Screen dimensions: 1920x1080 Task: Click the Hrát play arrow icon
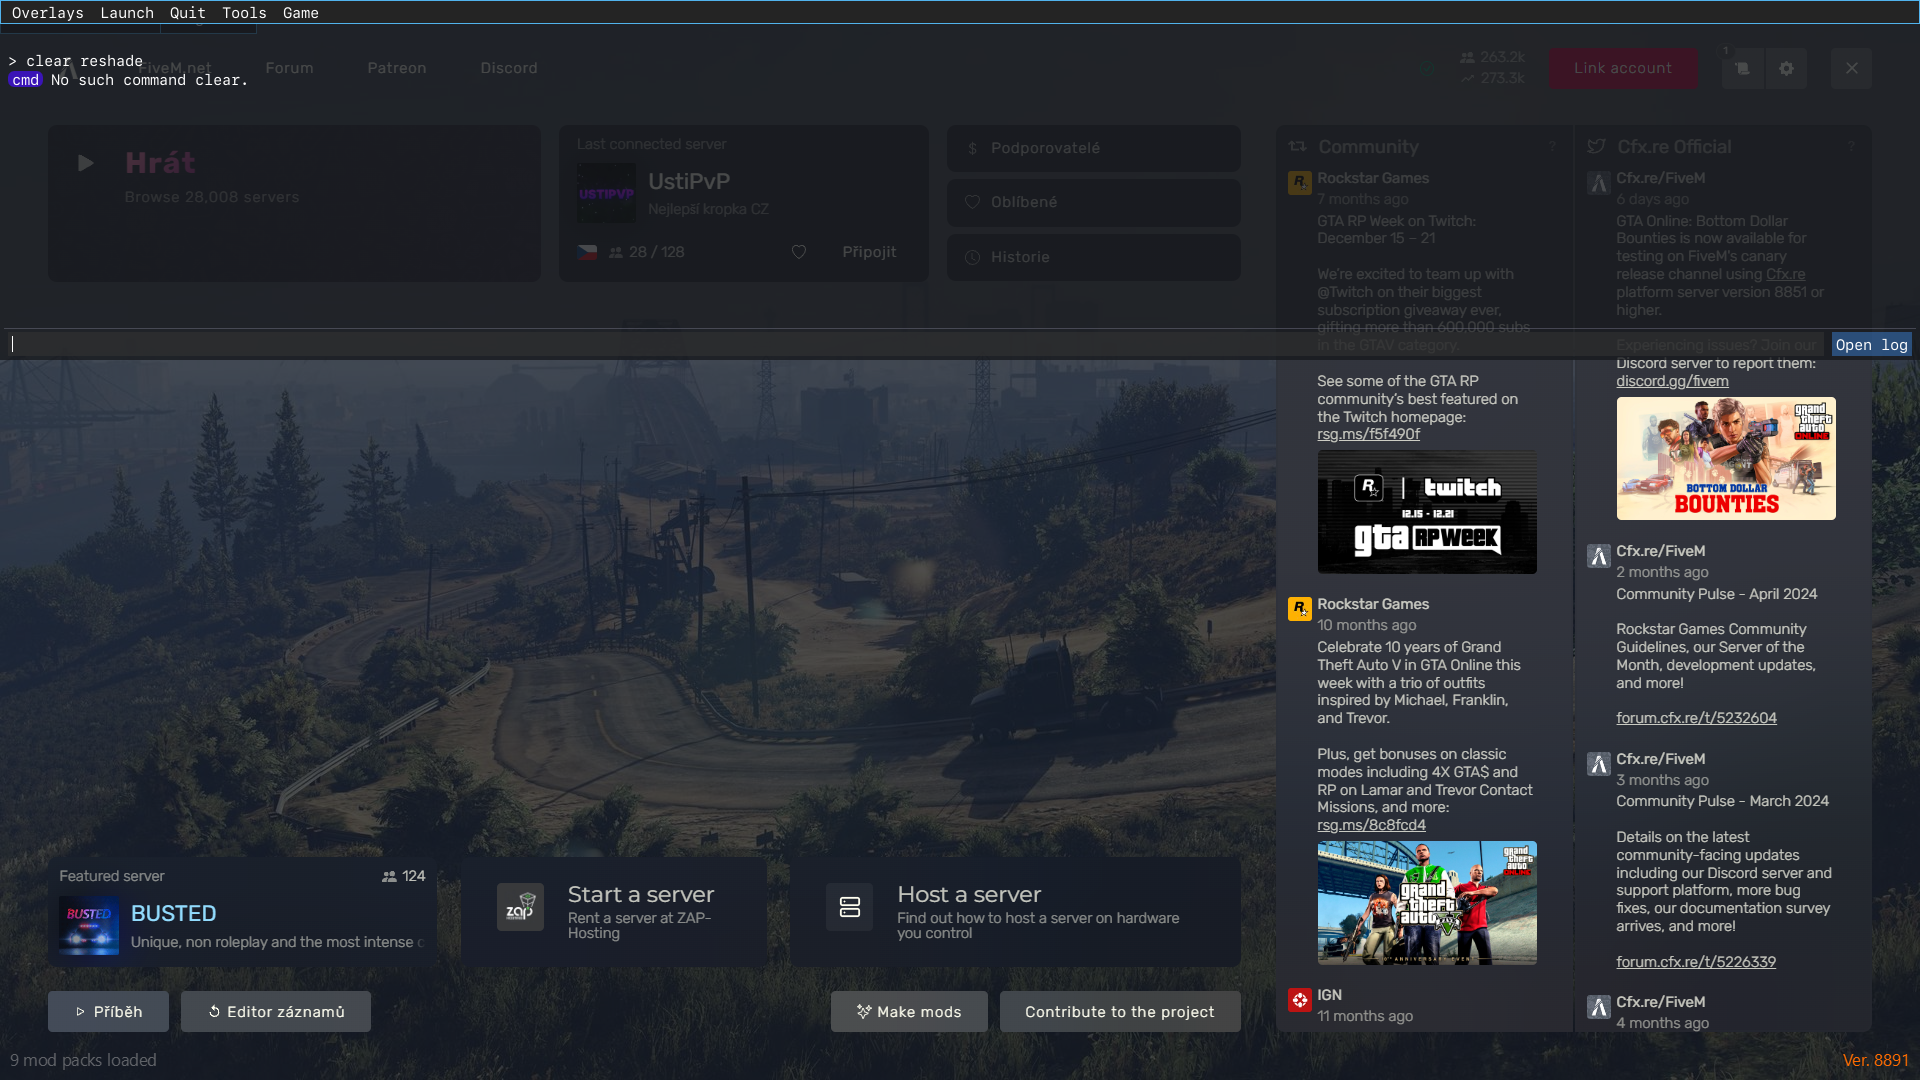point(86,163)
